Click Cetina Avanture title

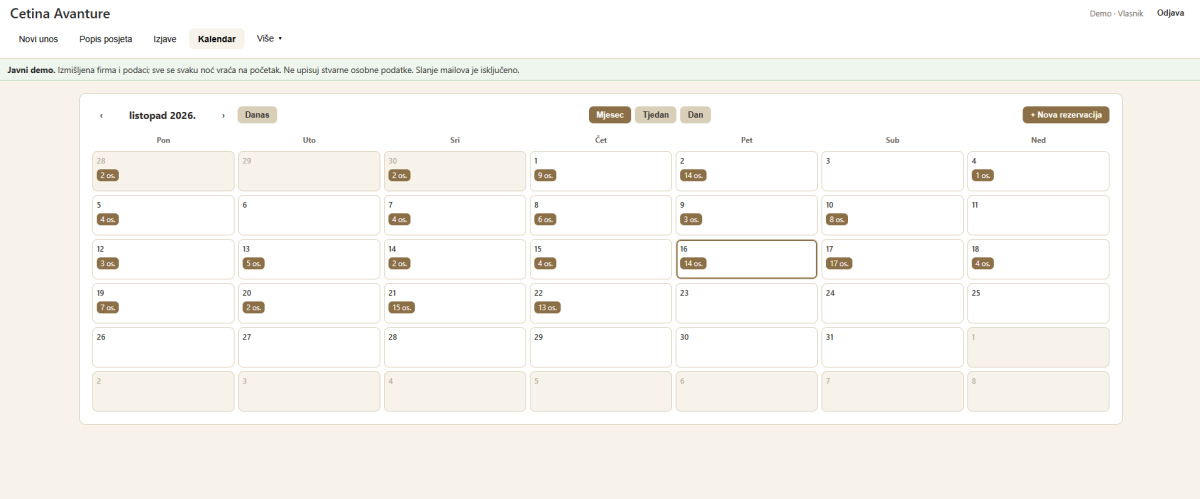[60, 13]
